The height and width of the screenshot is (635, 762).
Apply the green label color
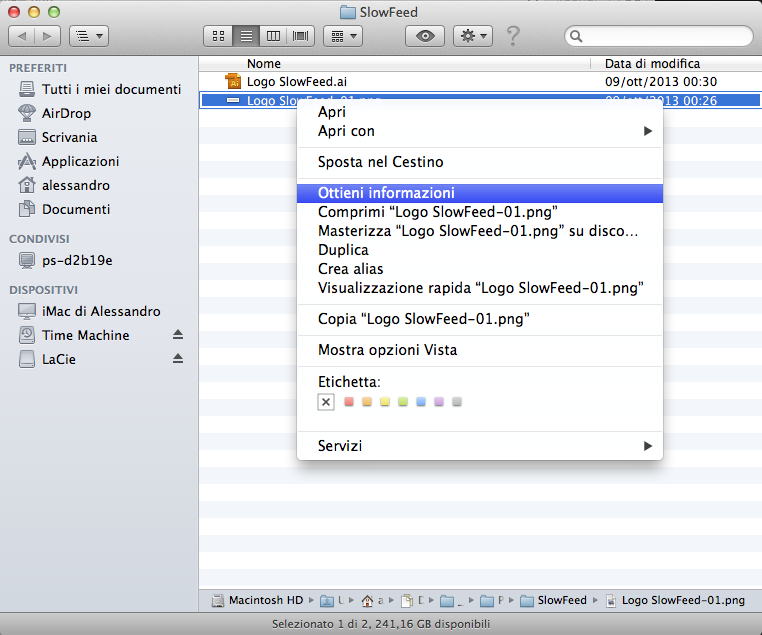(x=403, y=402)
